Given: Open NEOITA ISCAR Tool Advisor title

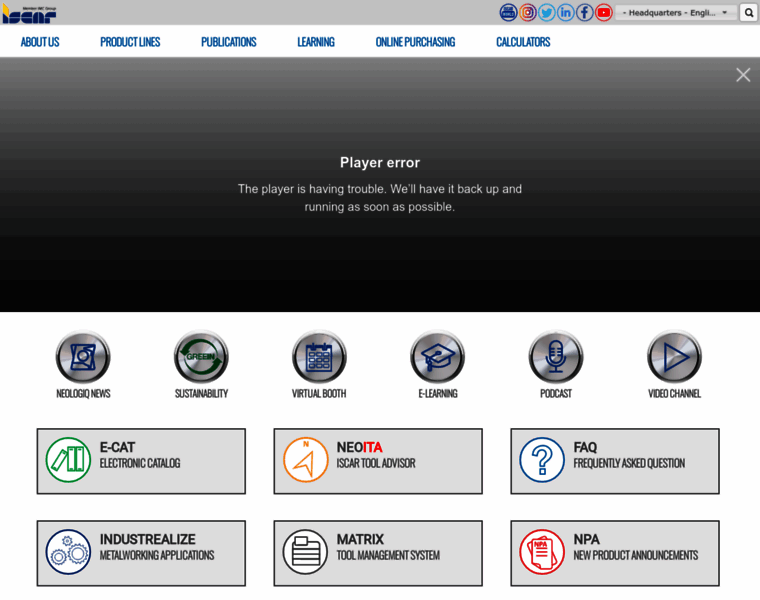Looking at the screenshot, I should (376, 455).
